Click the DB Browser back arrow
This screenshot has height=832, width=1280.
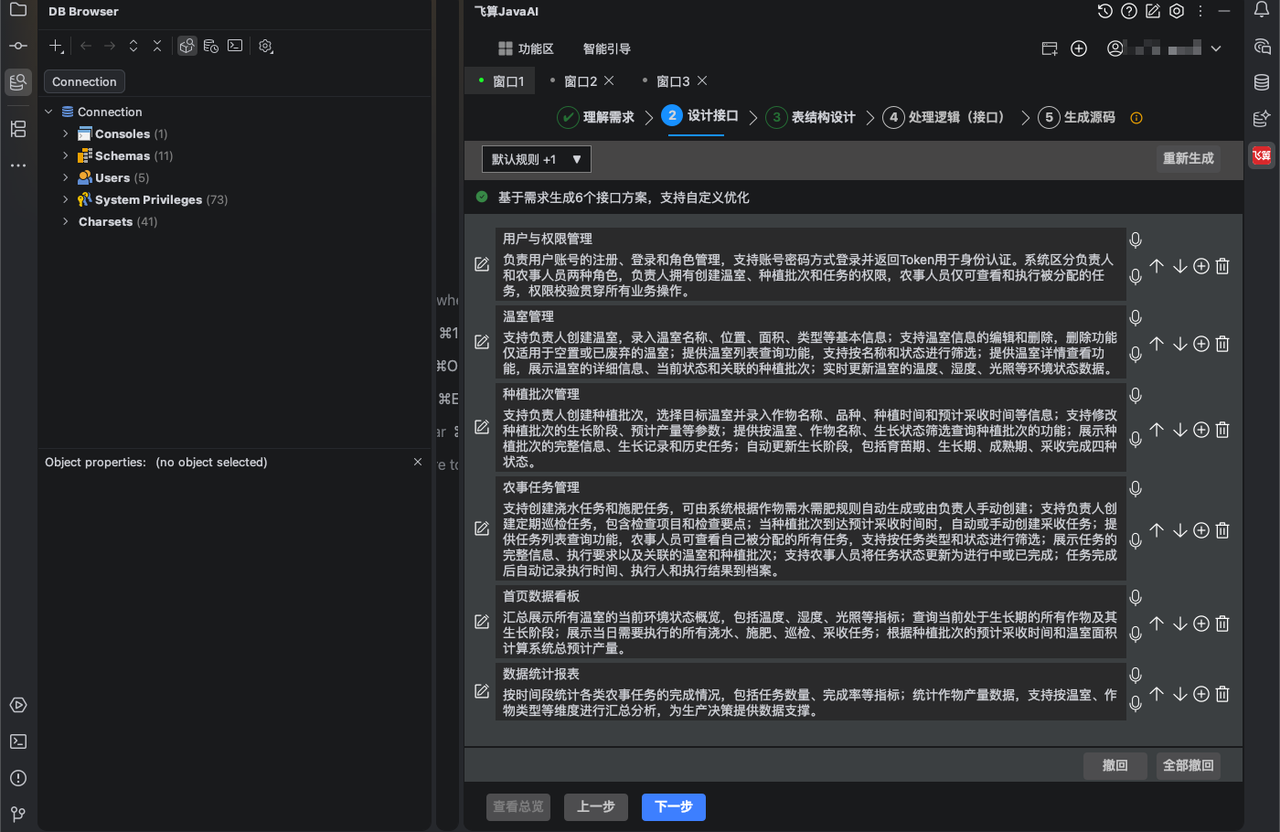coord(86,46)
